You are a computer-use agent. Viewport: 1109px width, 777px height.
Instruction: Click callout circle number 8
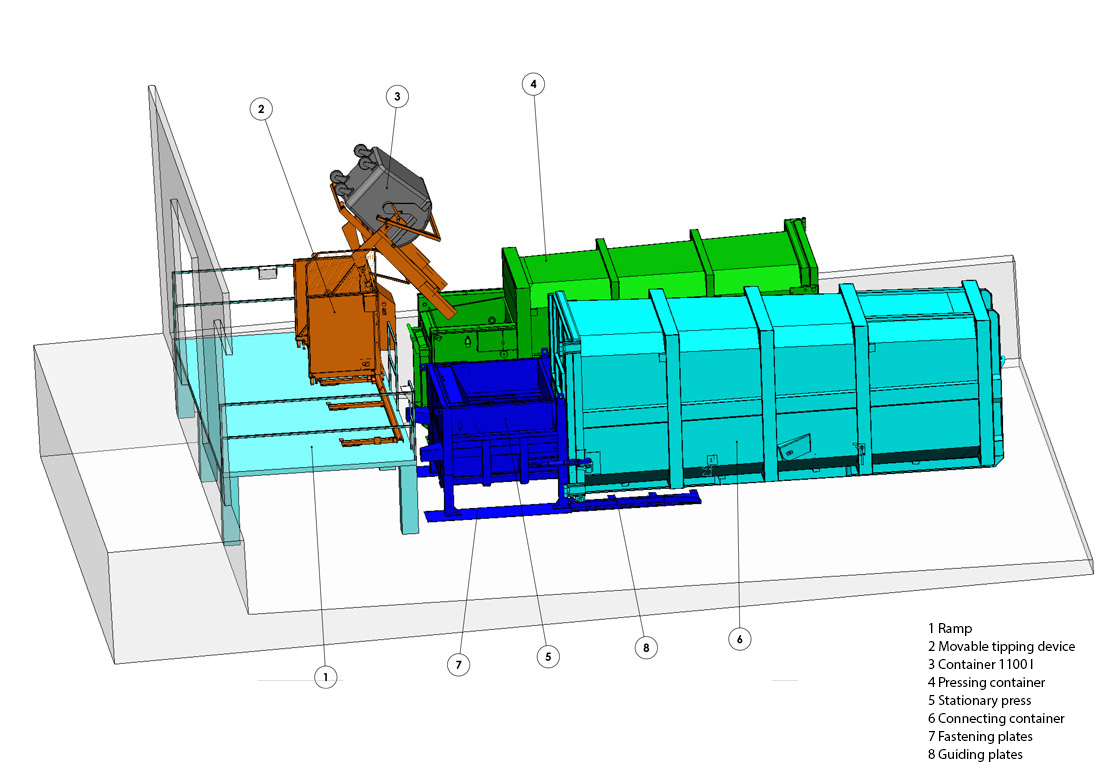(x=646, y=647)
